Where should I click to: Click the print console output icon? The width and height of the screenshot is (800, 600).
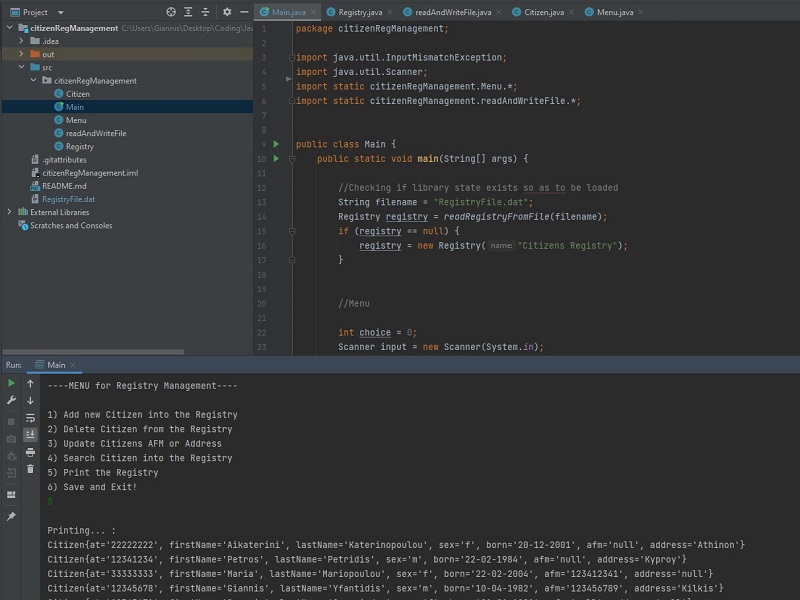coord(30,452)
